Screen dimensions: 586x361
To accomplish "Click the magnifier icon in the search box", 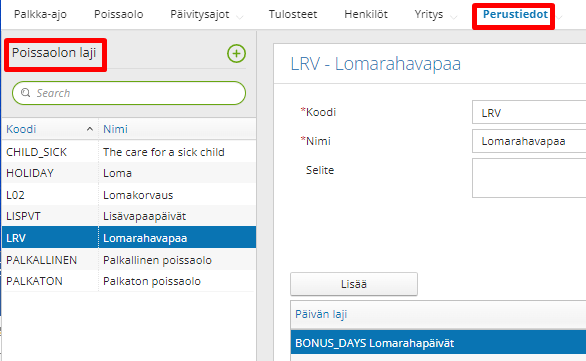I will pyautogui.click(x=25, y=93).
